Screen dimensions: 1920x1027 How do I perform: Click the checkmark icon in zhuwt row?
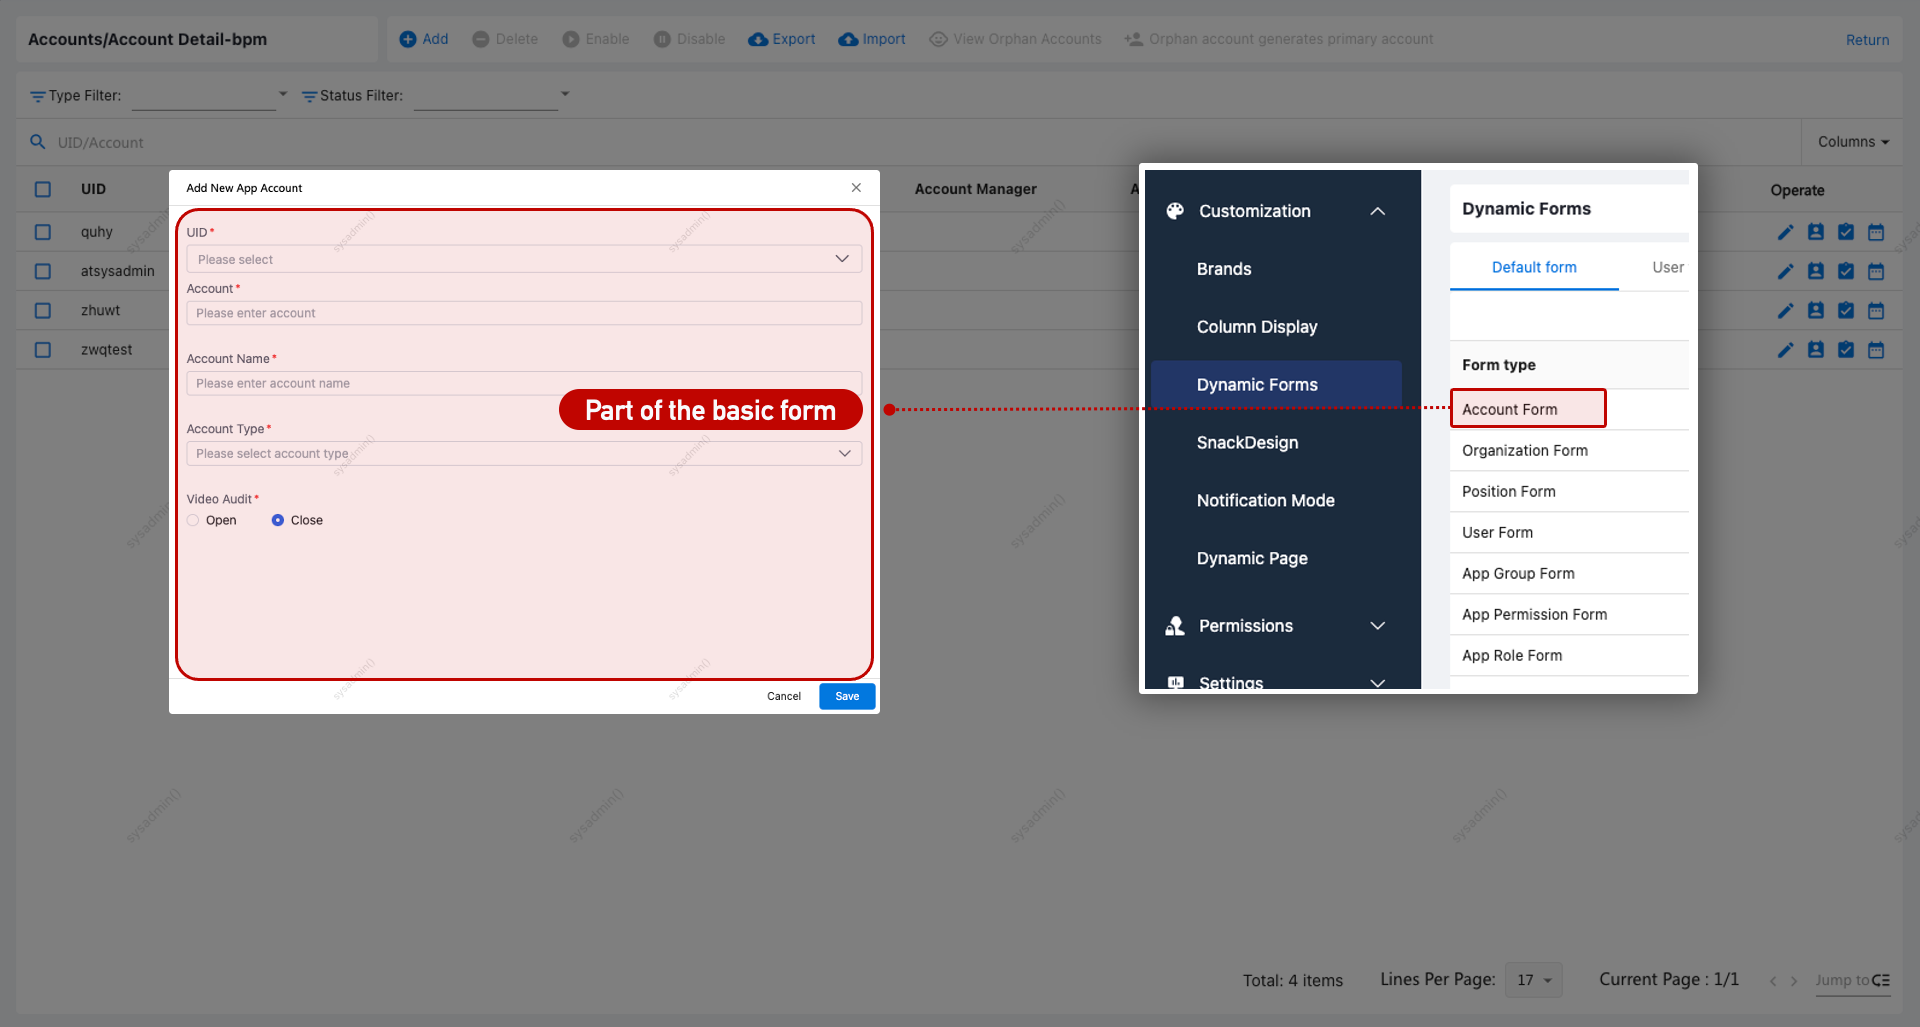coord(1846,311)
